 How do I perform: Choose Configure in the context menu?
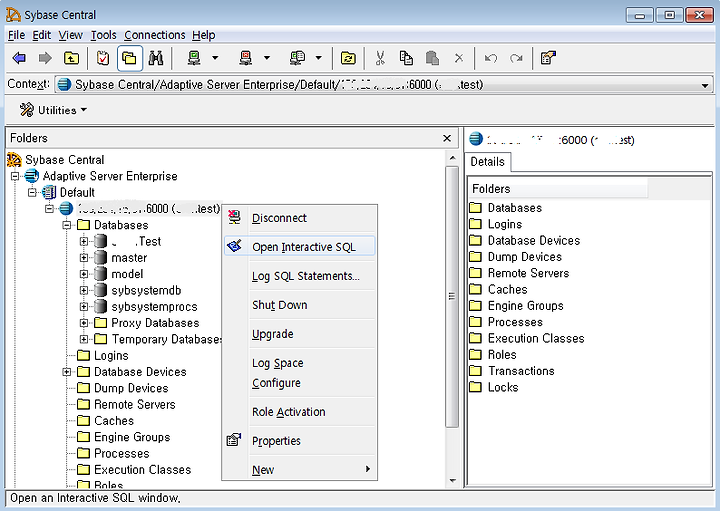[x=299, y=383]
